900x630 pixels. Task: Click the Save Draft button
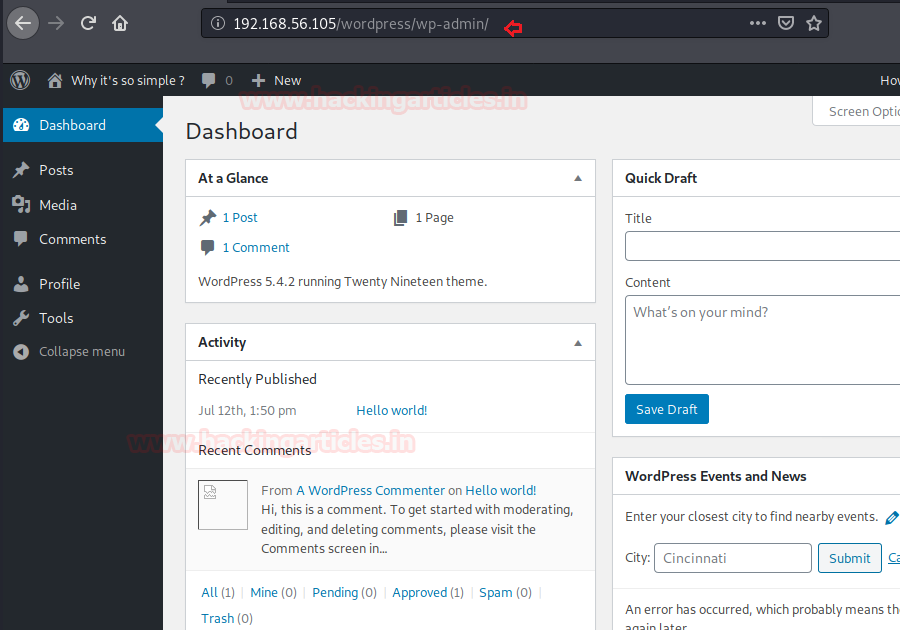tap(666, 409)
